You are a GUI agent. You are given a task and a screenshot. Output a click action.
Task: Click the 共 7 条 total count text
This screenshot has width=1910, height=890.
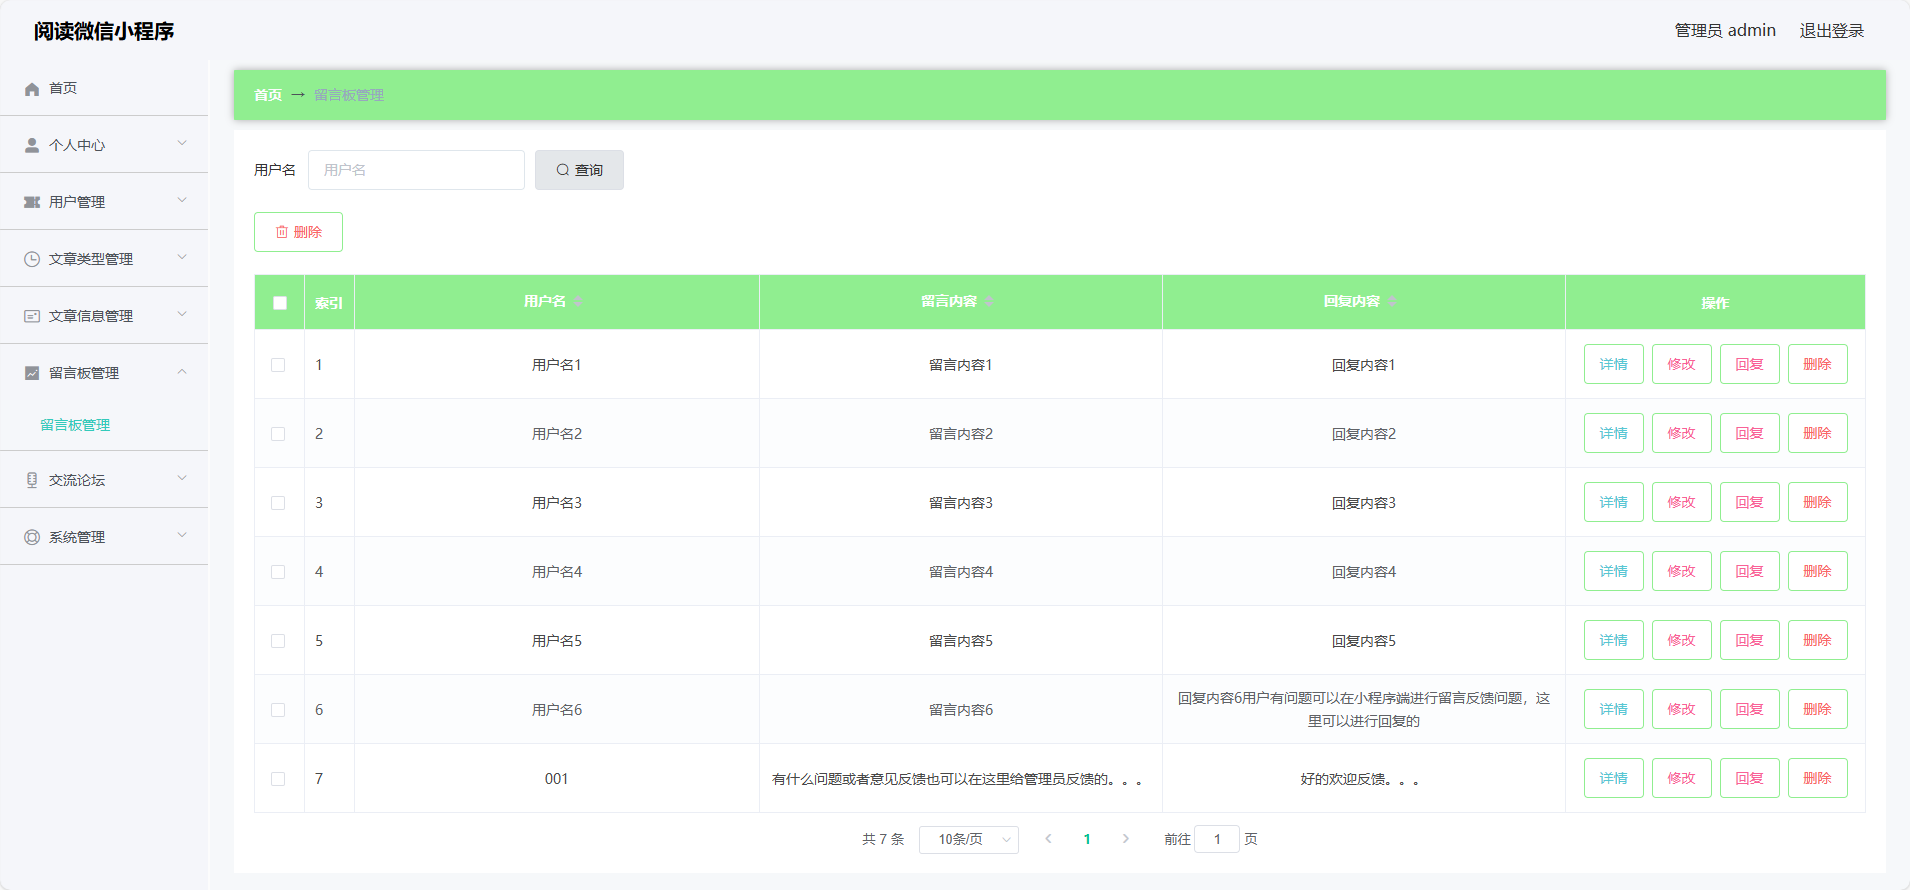(883, 839)
